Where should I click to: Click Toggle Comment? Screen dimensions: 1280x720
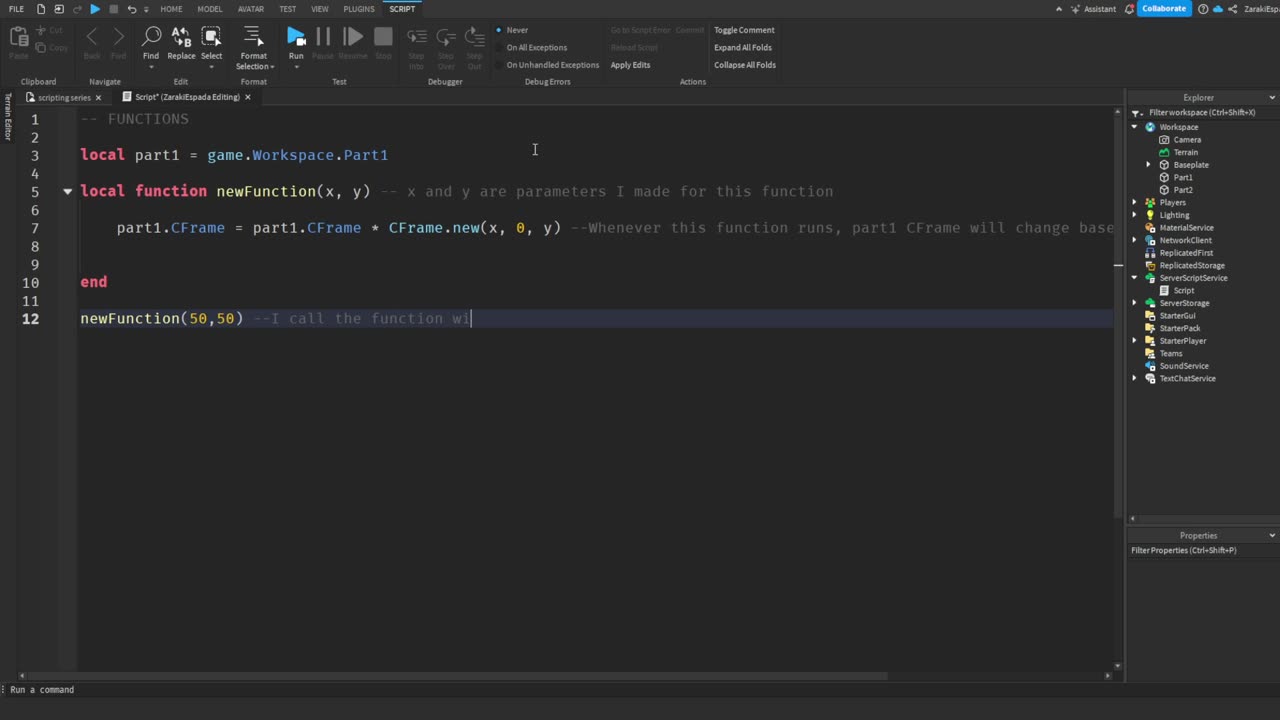click(x=744, y=30)
